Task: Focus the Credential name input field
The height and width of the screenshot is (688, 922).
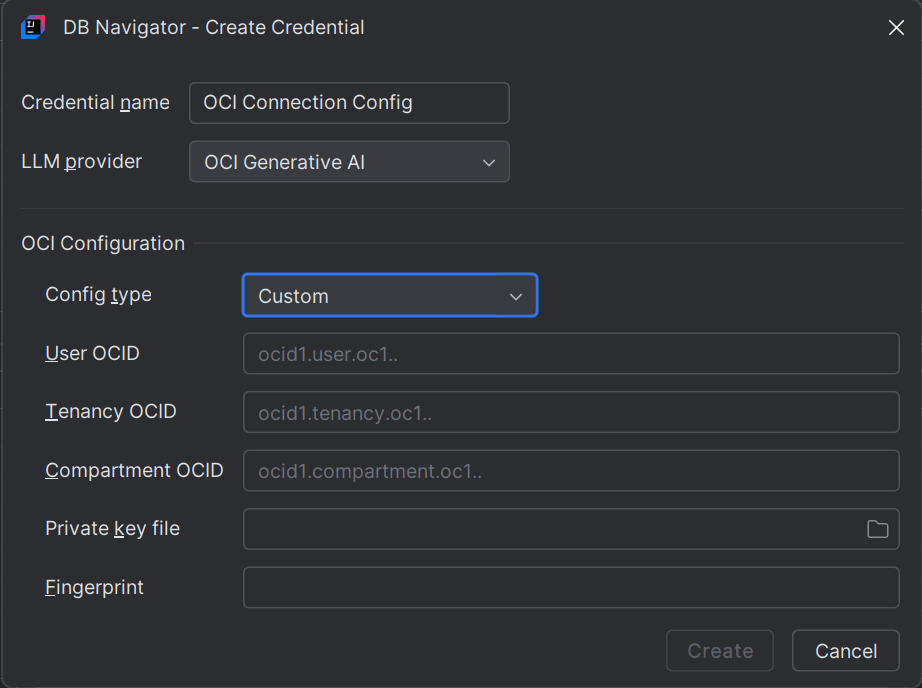Action: [349, 103]
